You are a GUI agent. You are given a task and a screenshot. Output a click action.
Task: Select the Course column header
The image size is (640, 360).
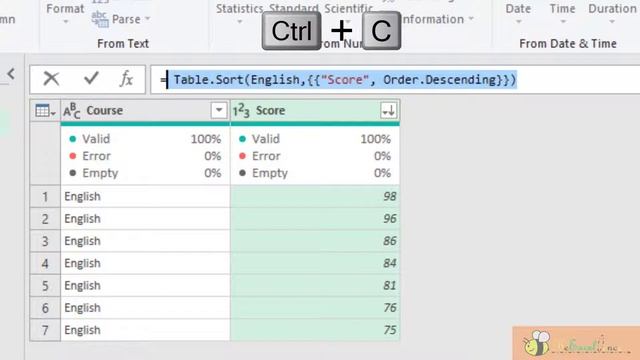click(145, 111)
